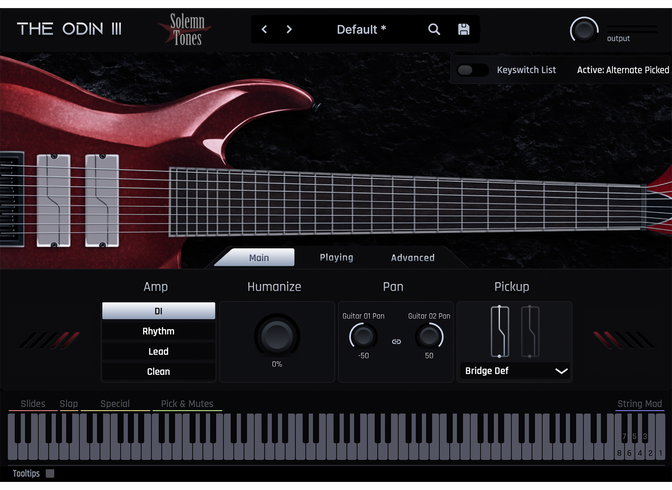672x490 pixels.
Task: Click the 0% humanize value
Action: 277,364
